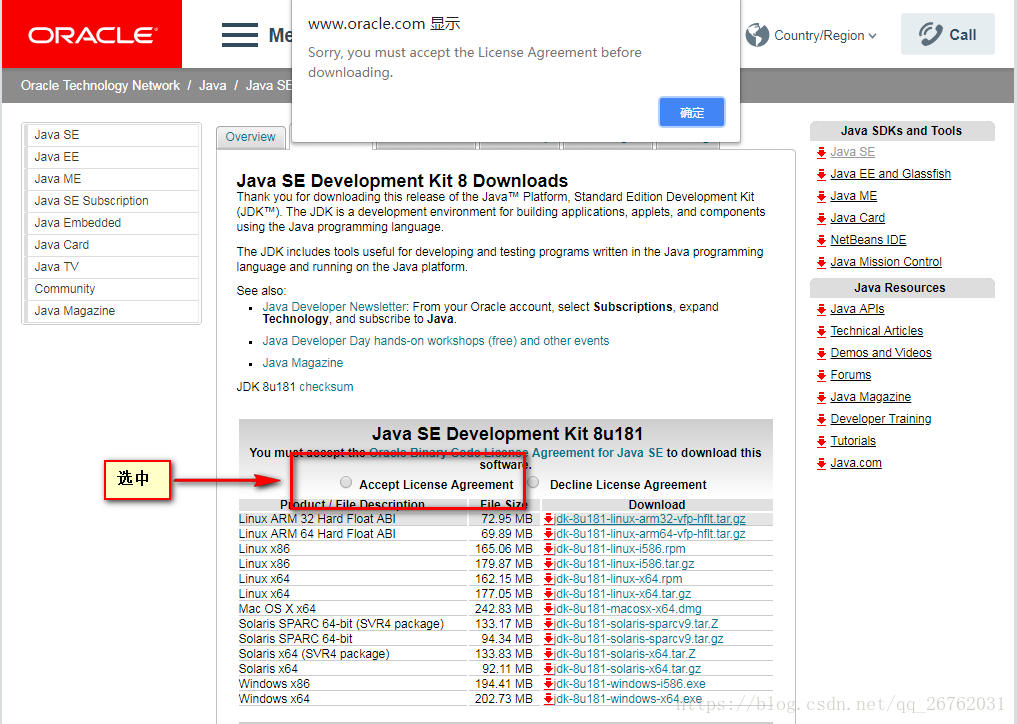This screenshot has height=724, width=1017.
Task: Click download arrow icon beside Java ME sidebar link
Action: click(x=821, y=197)
